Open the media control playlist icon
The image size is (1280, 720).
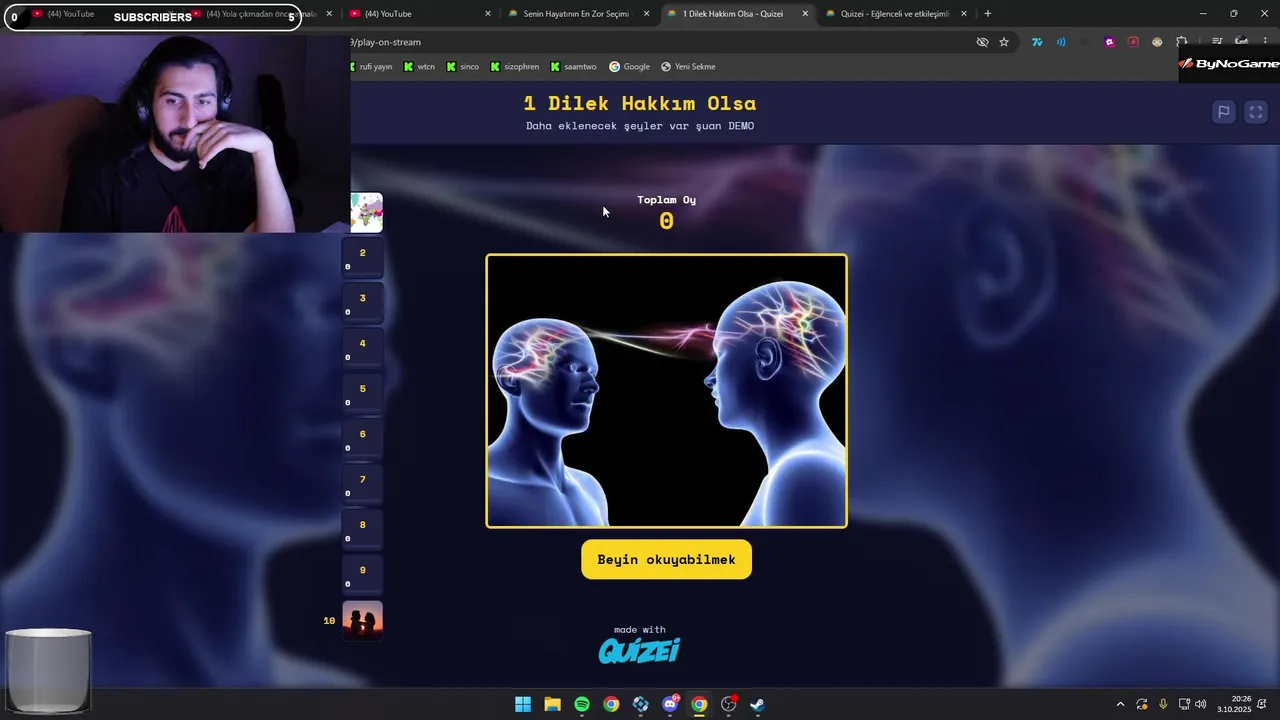(x=1217, y=42)
